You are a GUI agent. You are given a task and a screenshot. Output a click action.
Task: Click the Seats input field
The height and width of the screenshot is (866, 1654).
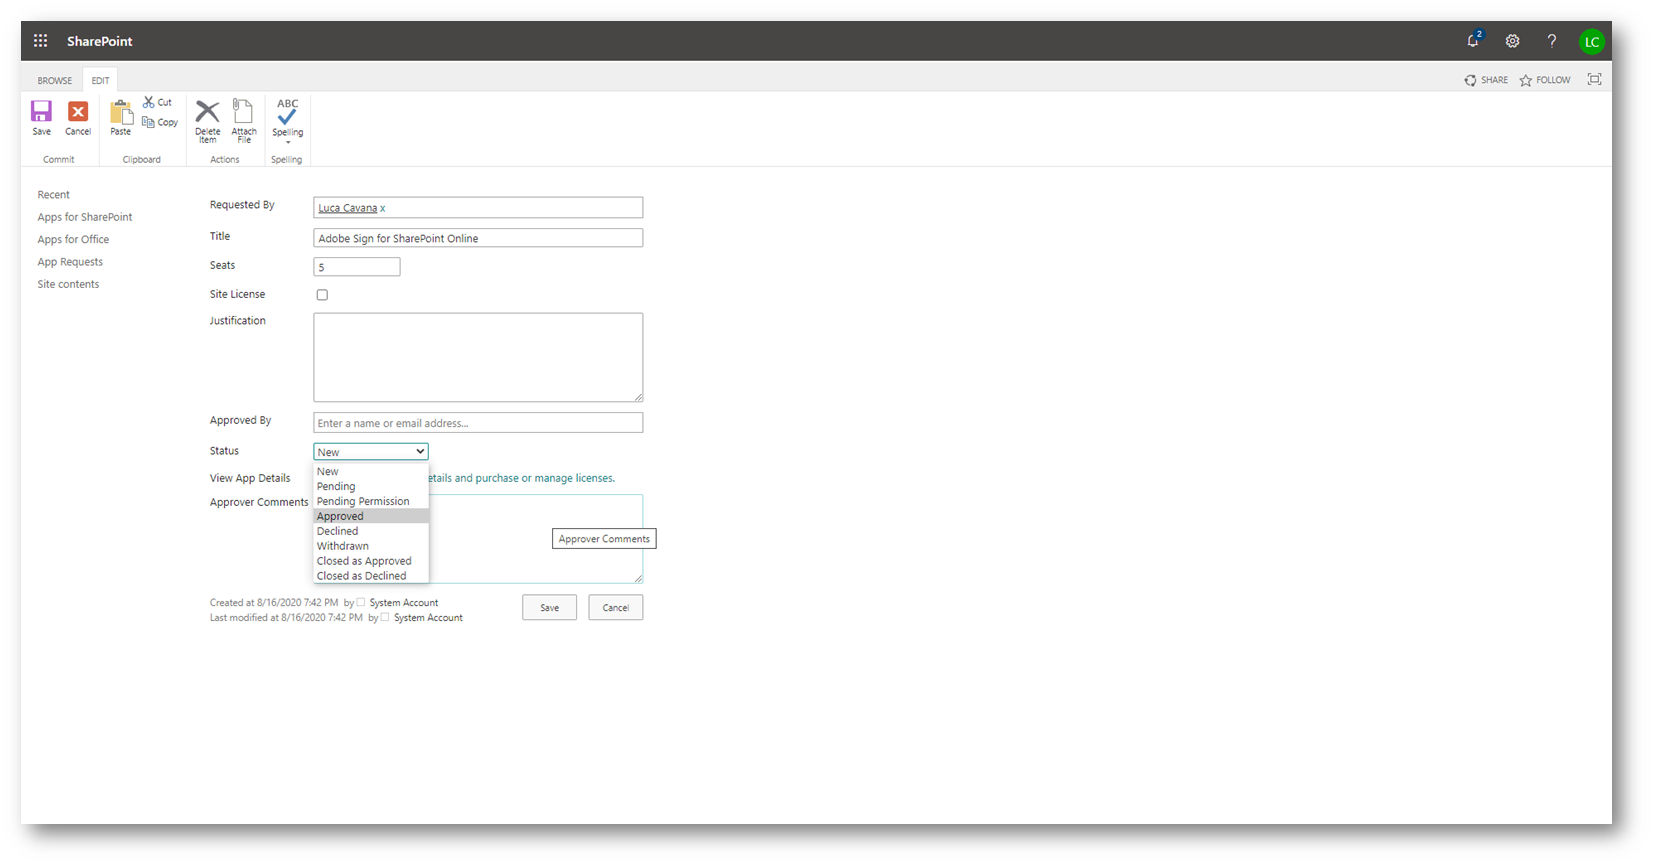coord(357,267)
